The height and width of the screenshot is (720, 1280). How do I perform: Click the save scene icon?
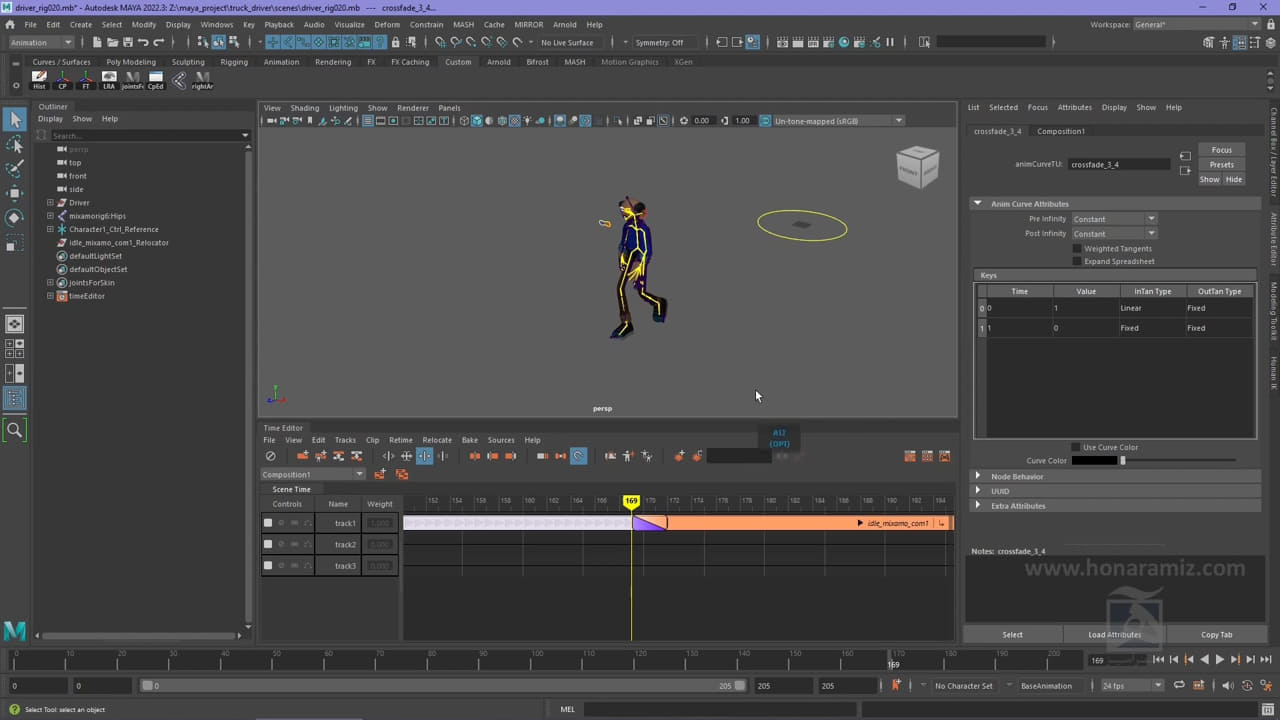[x=127, y=42]
